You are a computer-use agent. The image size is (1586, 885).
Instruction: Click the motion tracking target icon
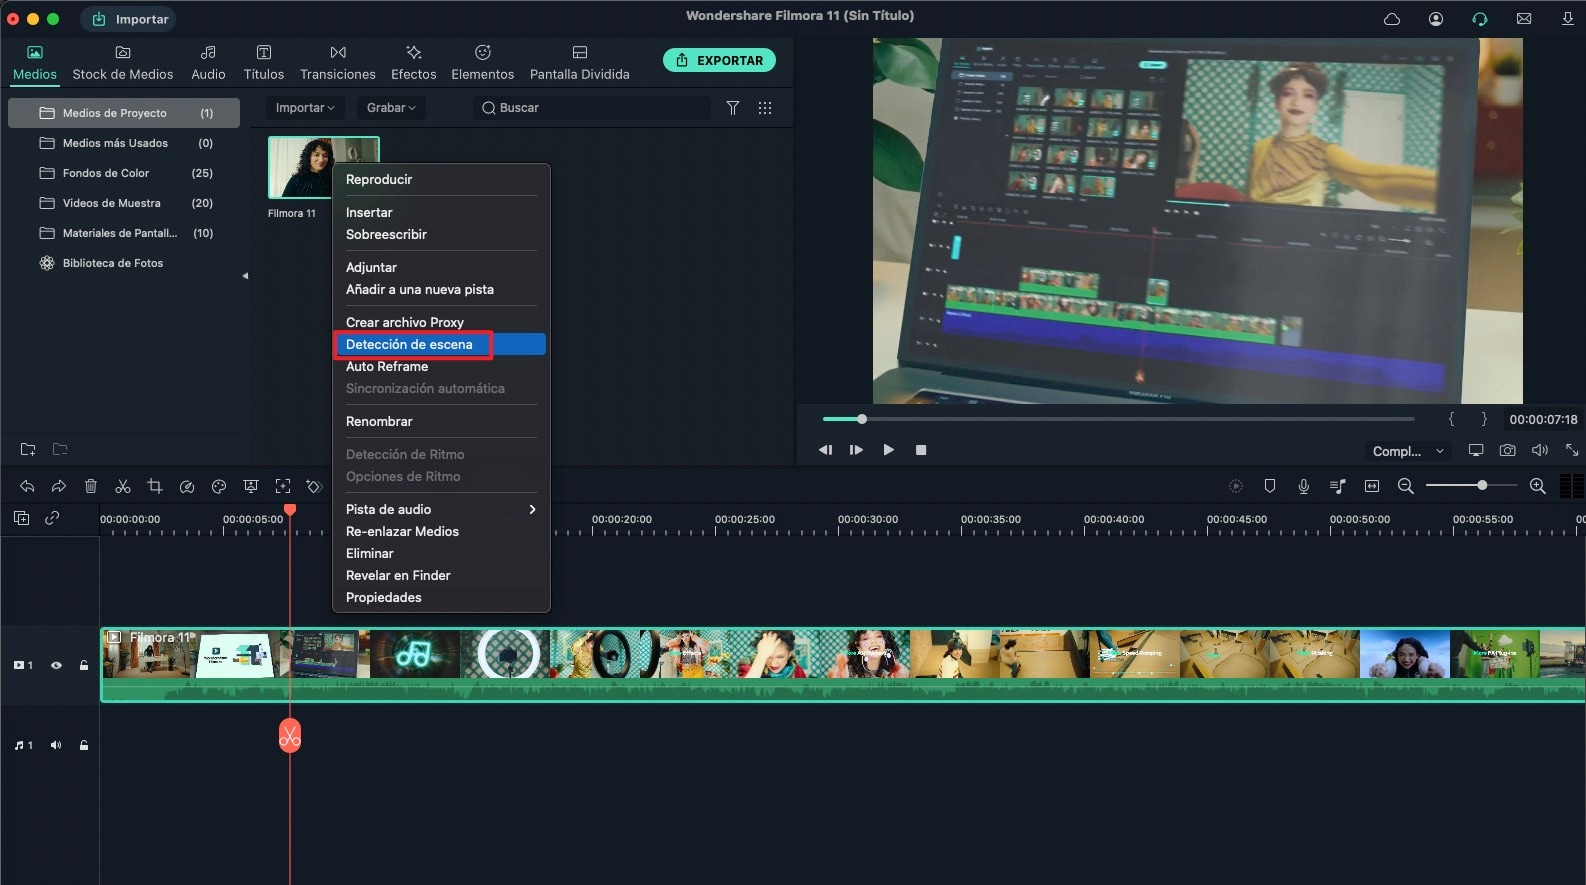pos(283,486)
